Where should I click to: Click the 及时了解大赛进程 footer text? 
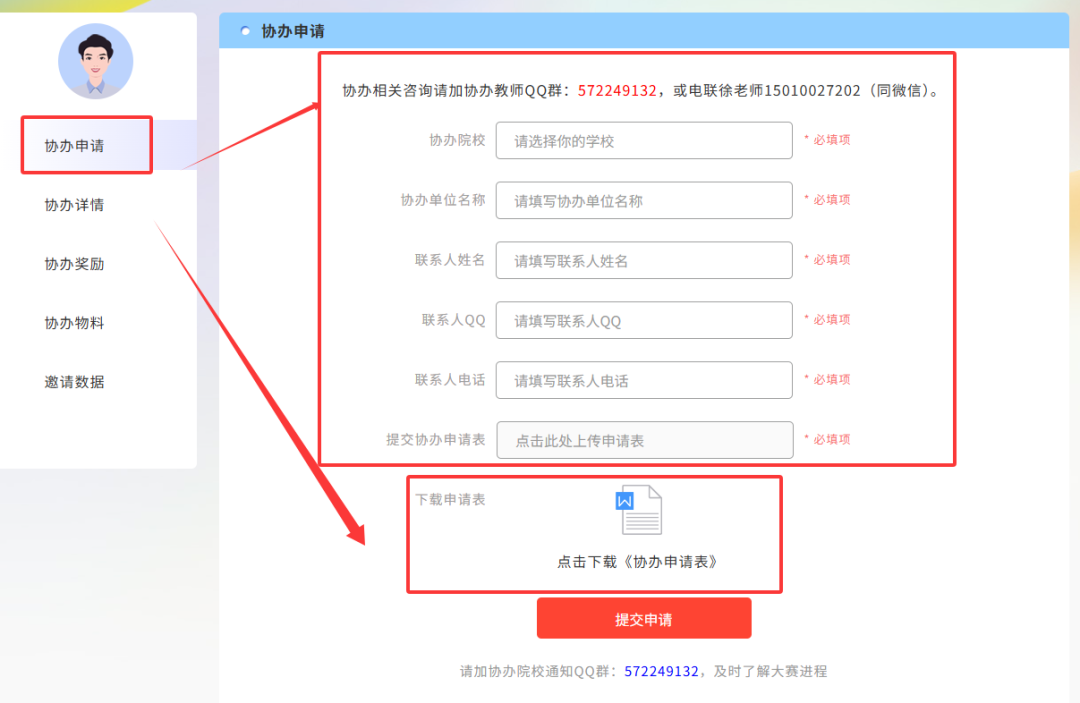(x=770, y=671)
